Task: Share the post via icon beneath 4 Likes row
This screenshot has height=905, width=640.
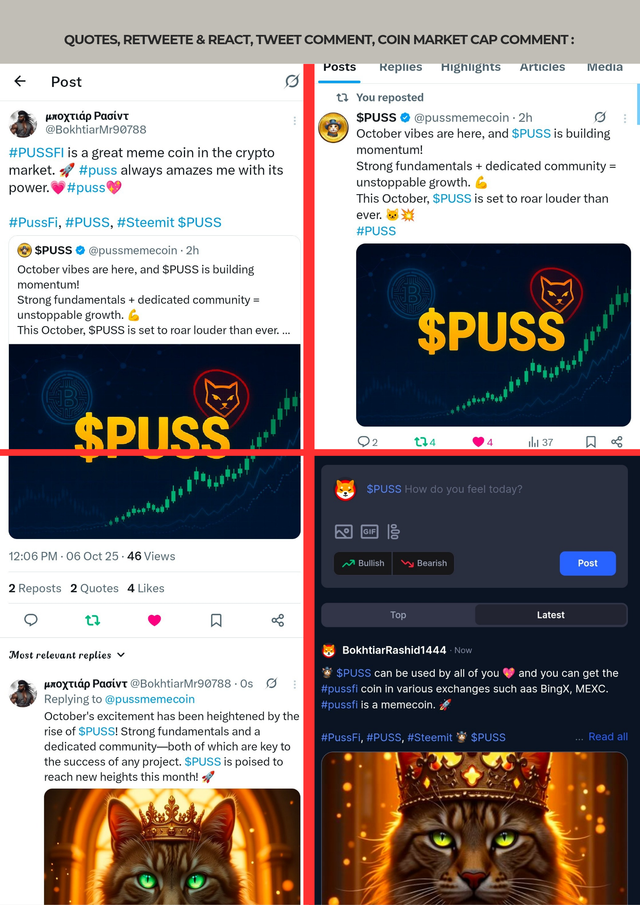Action: [x=278, y=620]
